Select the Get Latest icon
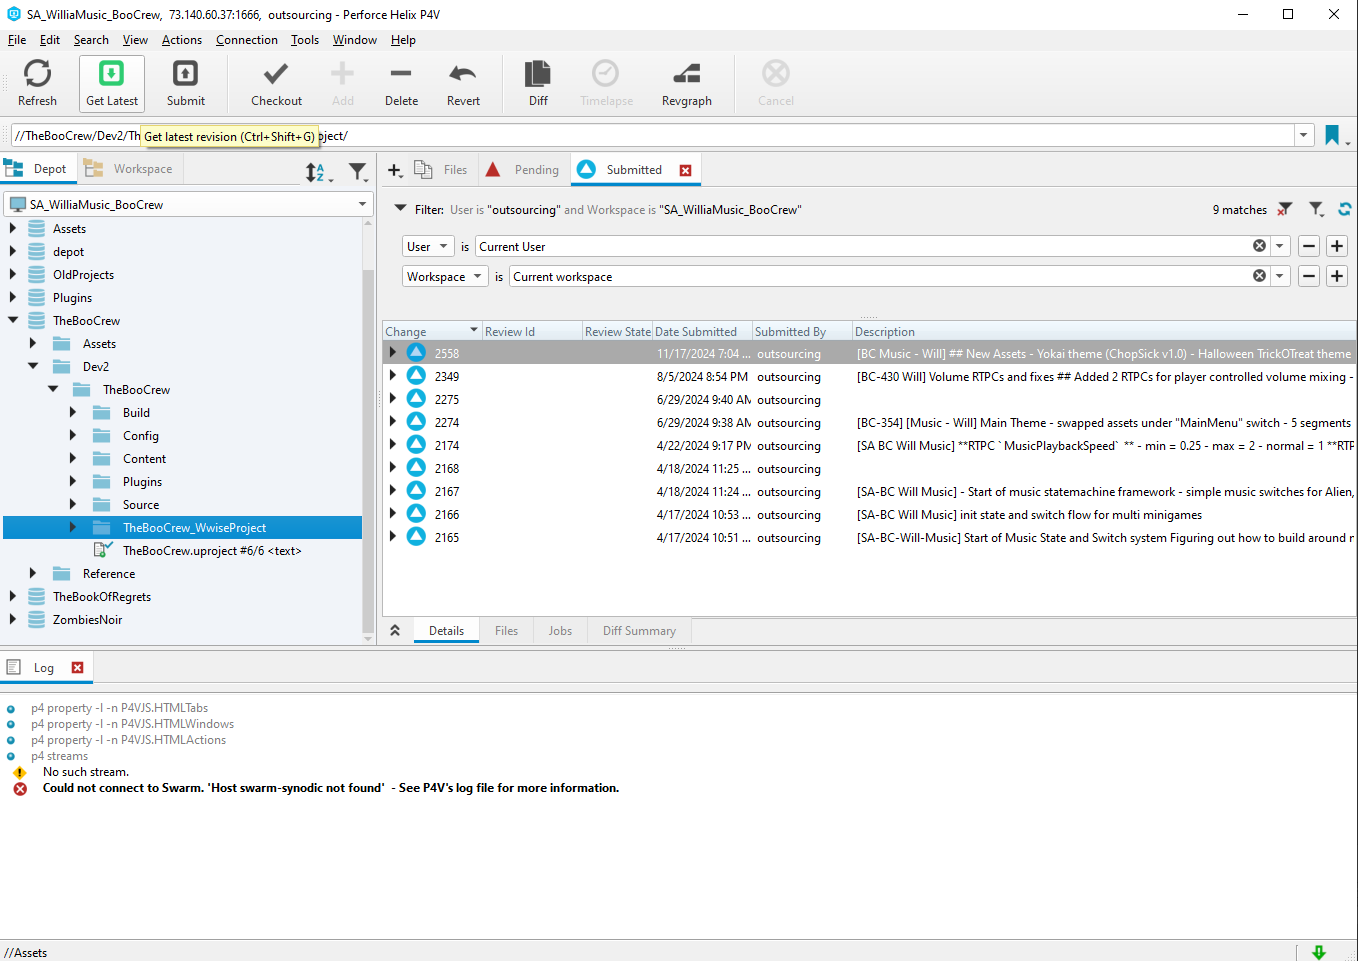 111,83
